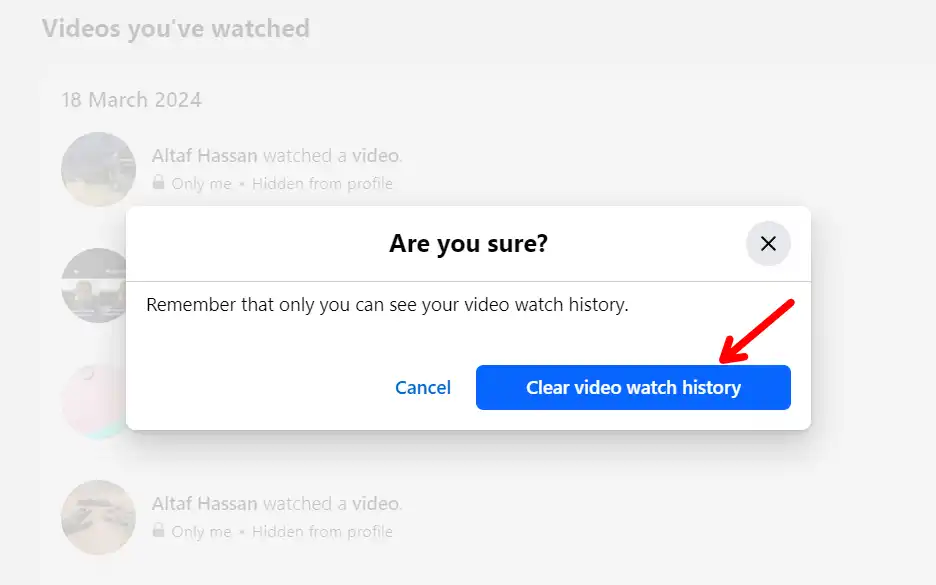Cancel clearing the watch history
The image size is (936, 585).
(x=423, y=387)
